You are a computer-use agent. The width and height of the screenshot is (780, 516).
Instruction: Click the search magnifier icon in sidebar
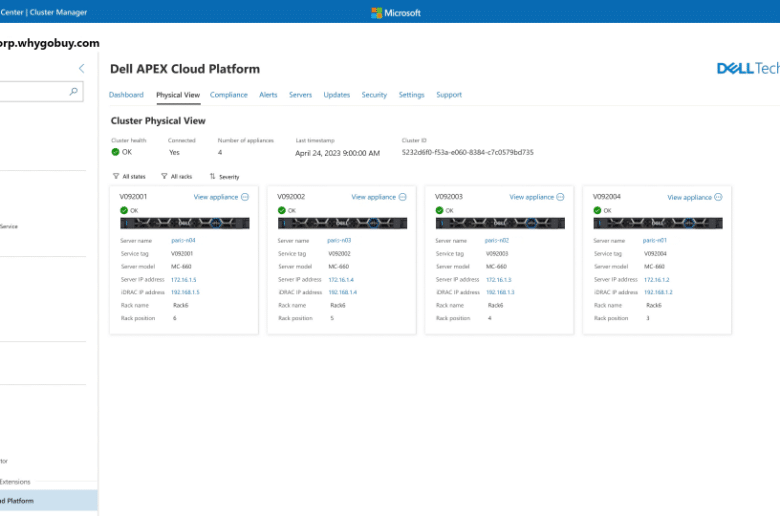74,91
